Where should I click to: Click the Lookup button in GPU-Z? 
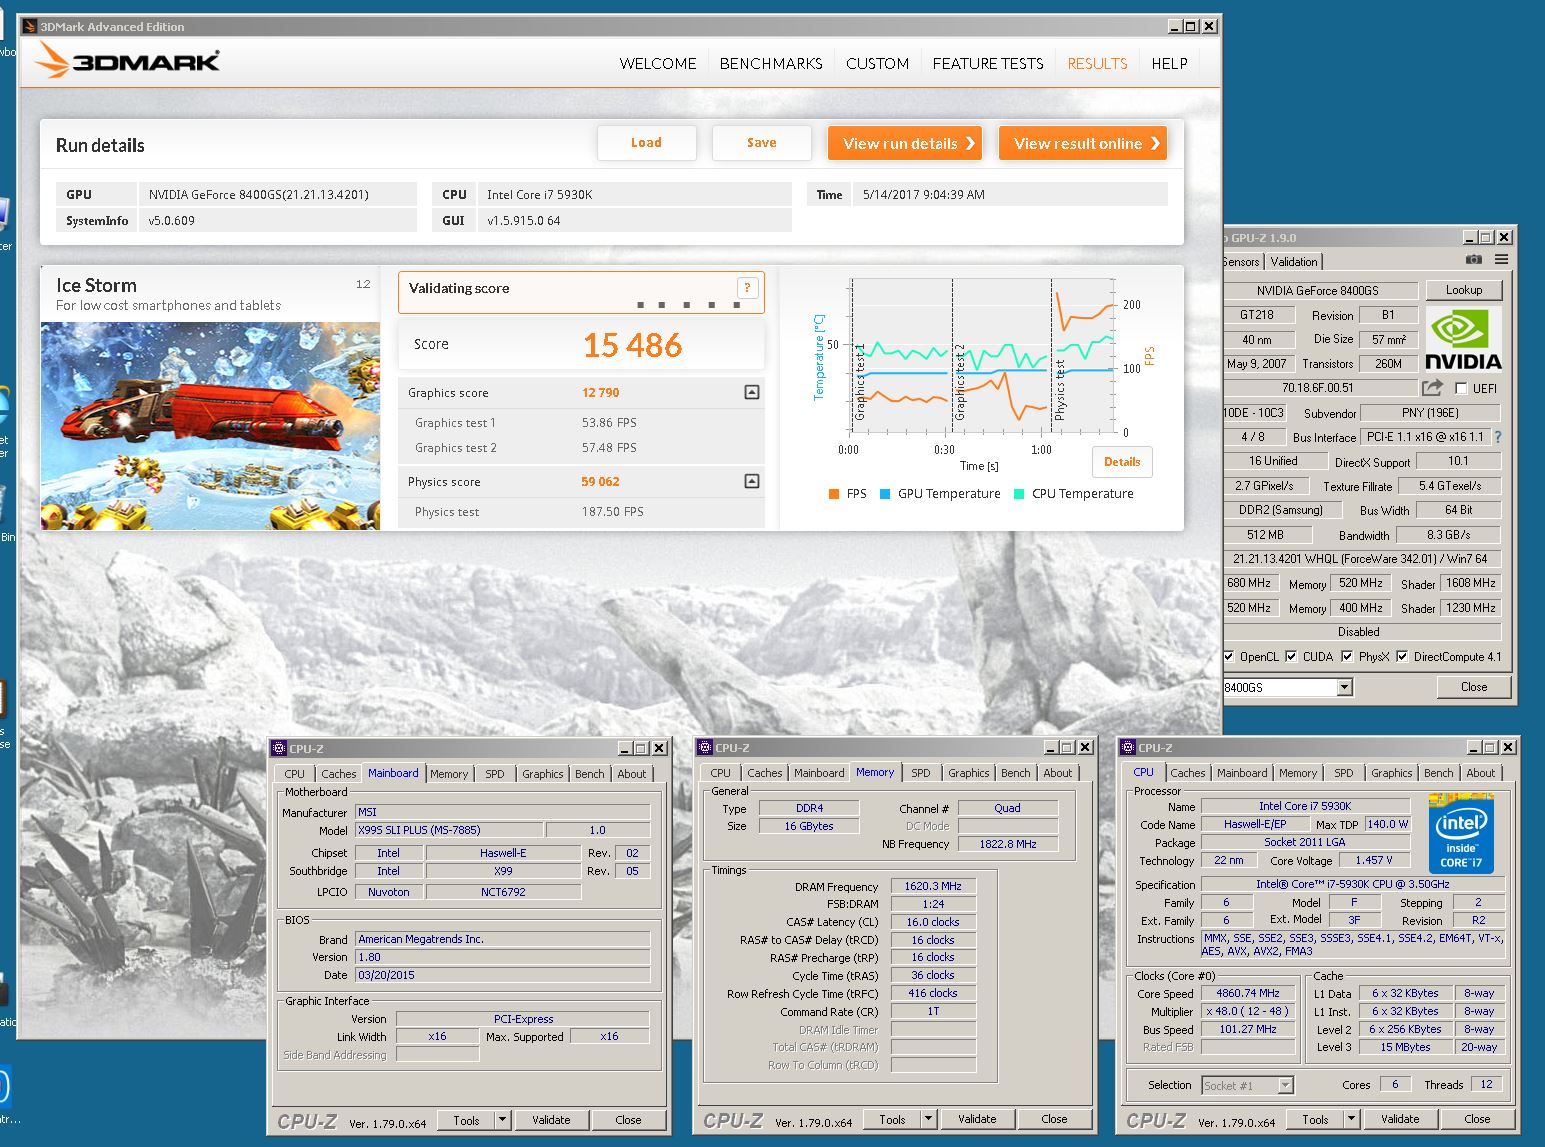1463,290
